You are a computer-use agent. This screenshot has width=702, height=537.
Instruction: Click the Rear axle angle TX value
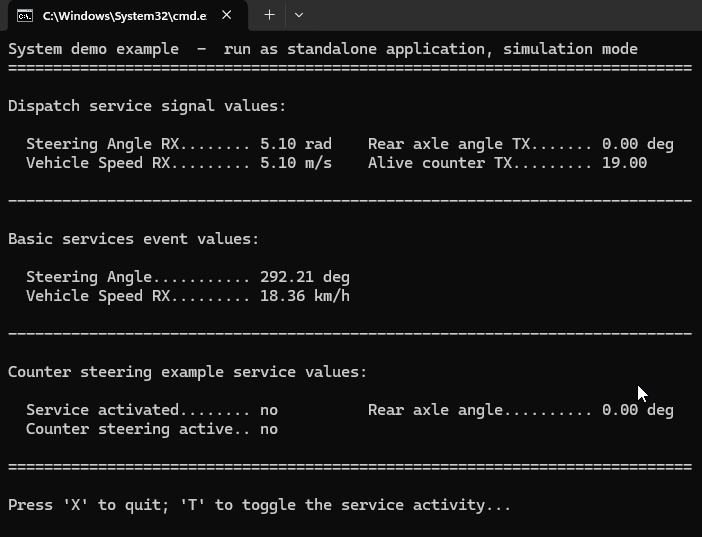click(637, 144)
